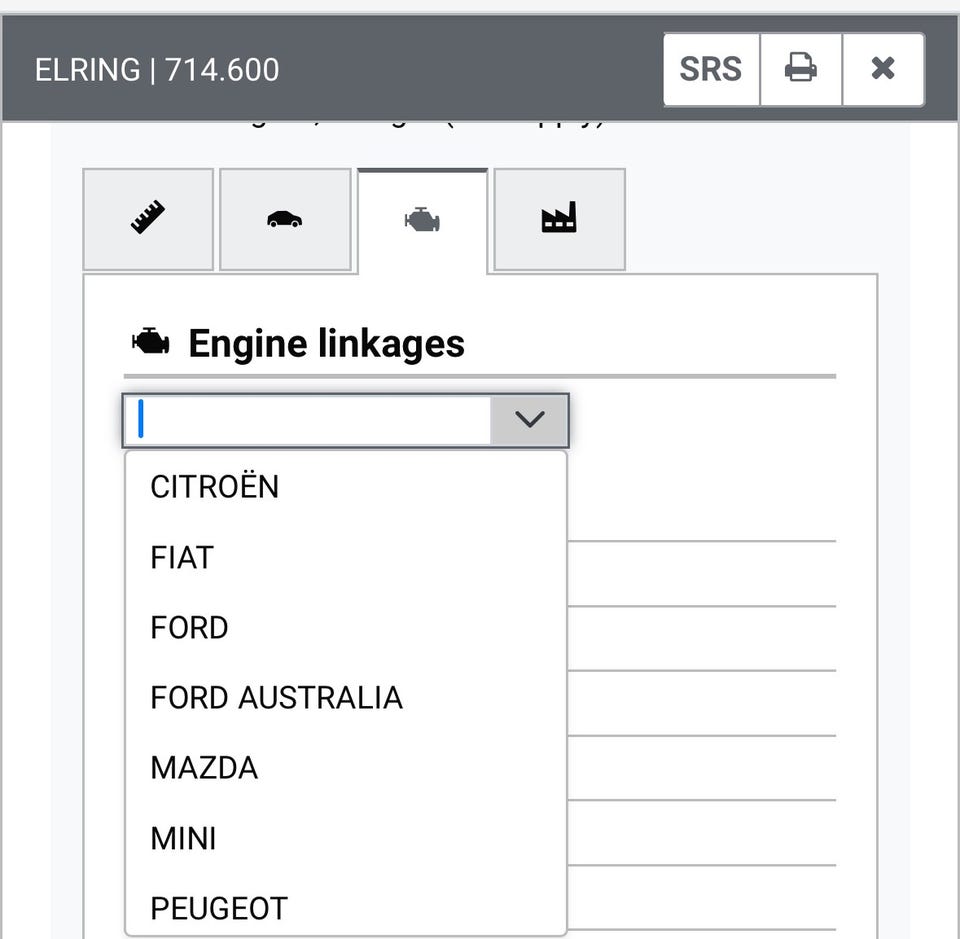Select the engine linkages tab

tap(422, 220)
